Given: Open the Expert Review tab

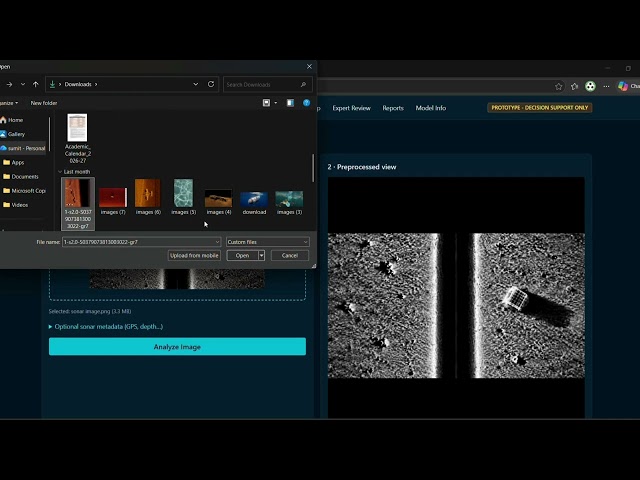Looking at the screenshot, I should pyautogui.click(x=351, y=108).
